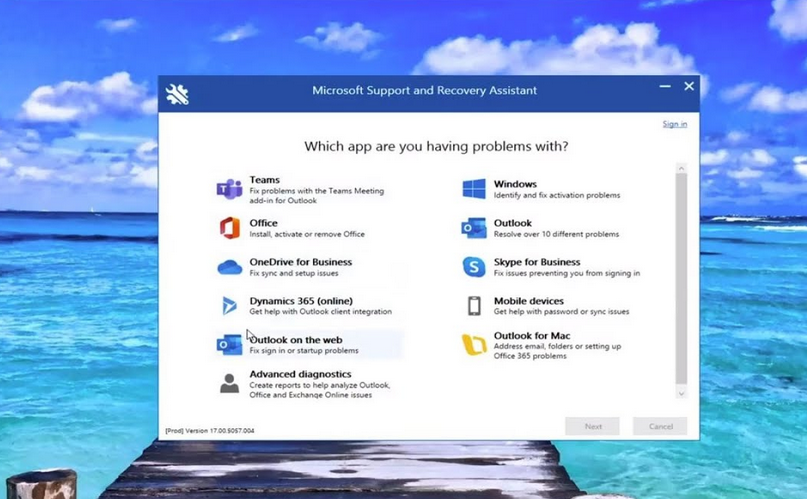Click the Next button
Screen dimensions: 807x499
coord(592,426)
